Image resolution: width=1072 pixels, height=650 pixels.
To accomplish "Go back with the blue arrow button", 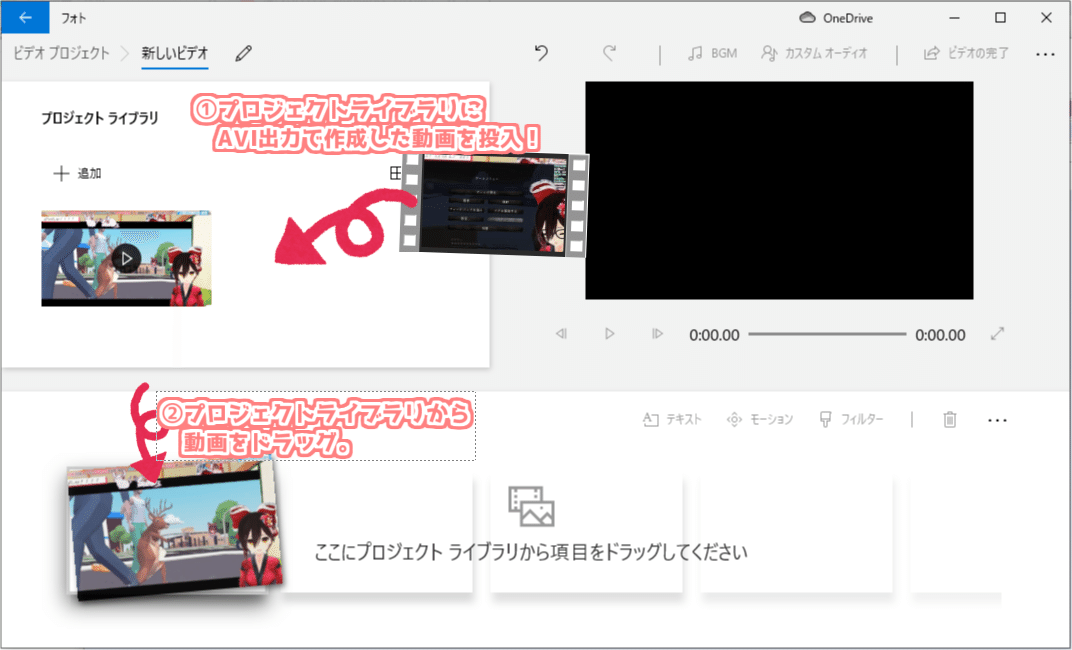I will point(25,18).
